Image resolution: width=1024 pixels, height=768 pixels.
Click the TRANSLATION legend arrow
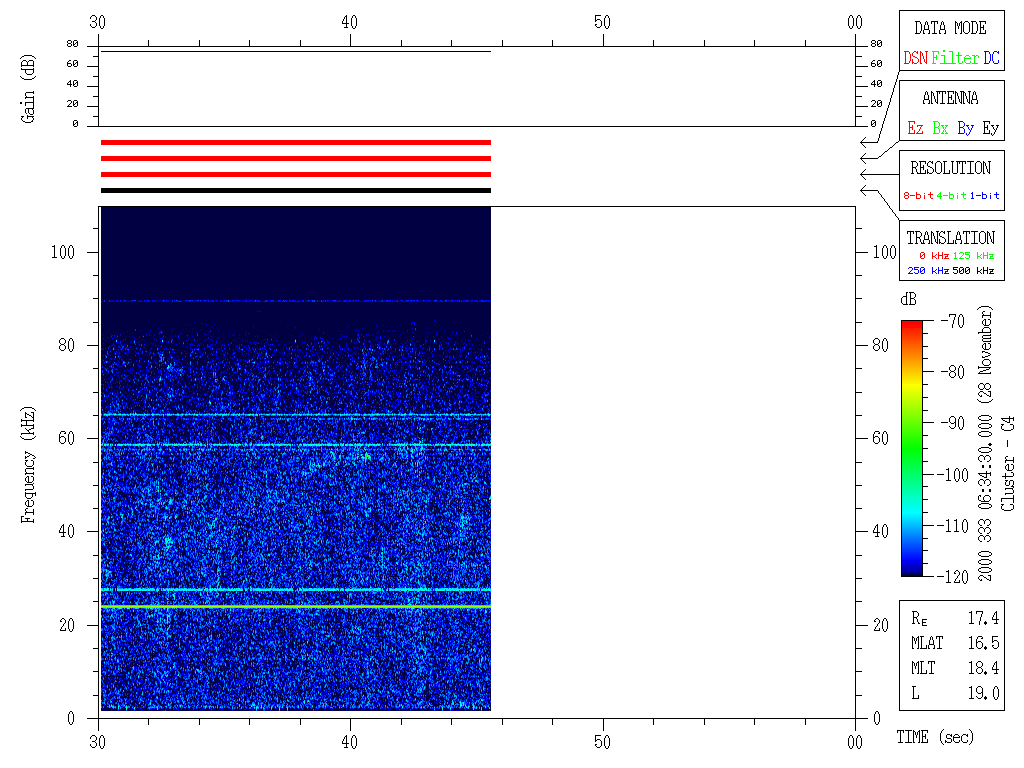(864, 189)
